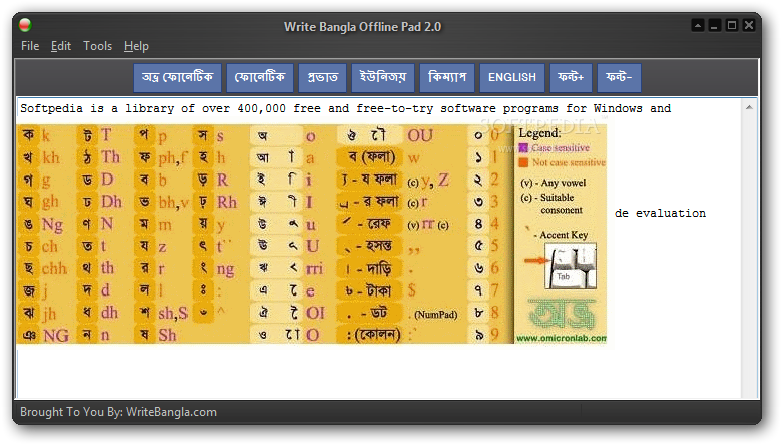Viewport: 782px width, 445px height.
Task: Click the 'ph,f' mapping in chart
Action: 173,158
